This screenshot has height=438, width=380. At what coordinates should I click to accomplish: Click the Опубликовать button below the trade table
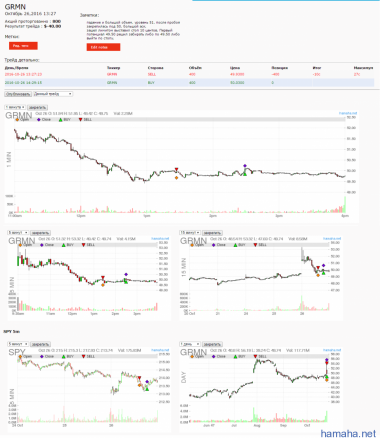pyautogui.click(x=18, y=94)
